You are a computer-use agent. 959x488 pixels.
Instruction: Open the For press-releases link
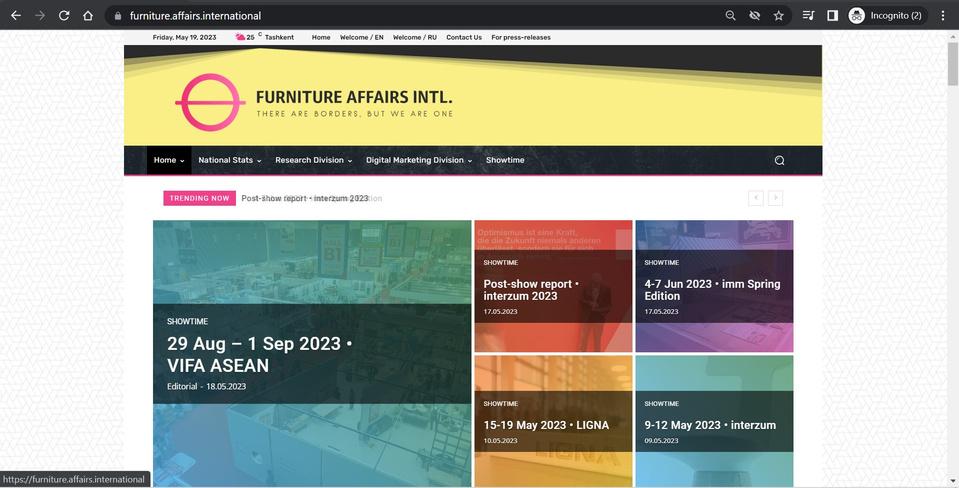click(521, 37)
